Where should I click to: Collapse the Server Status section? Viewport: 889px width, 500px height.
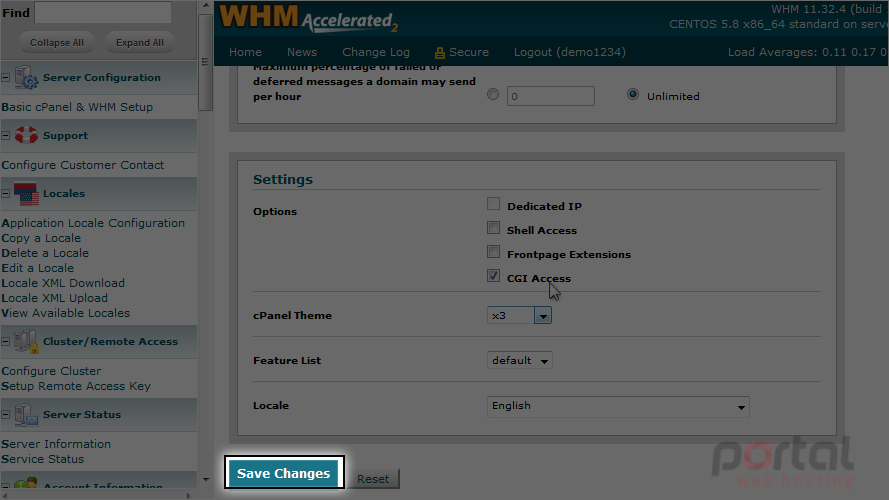[x=6, y=414]
